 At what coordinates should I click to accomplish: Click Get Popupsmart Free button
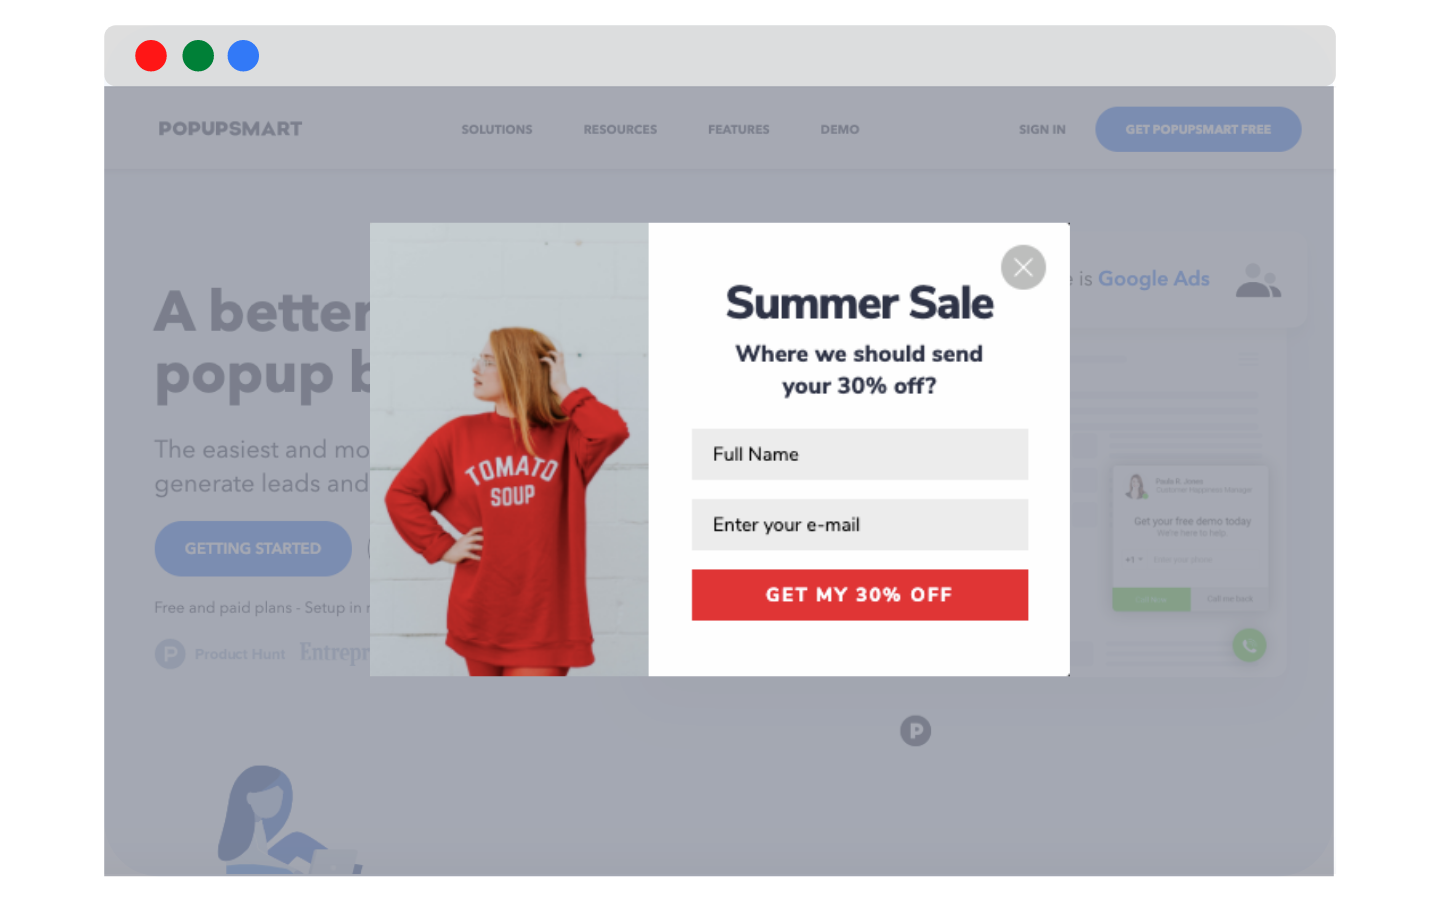[x=1198, y=129]
